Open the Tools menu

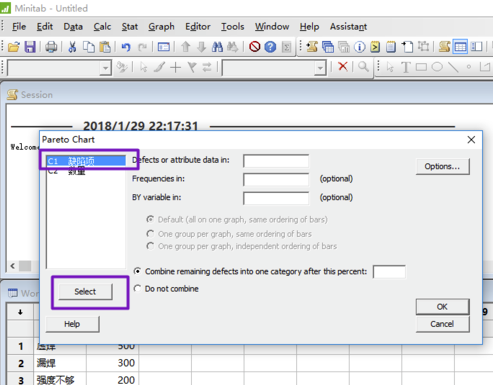(232, 27)
